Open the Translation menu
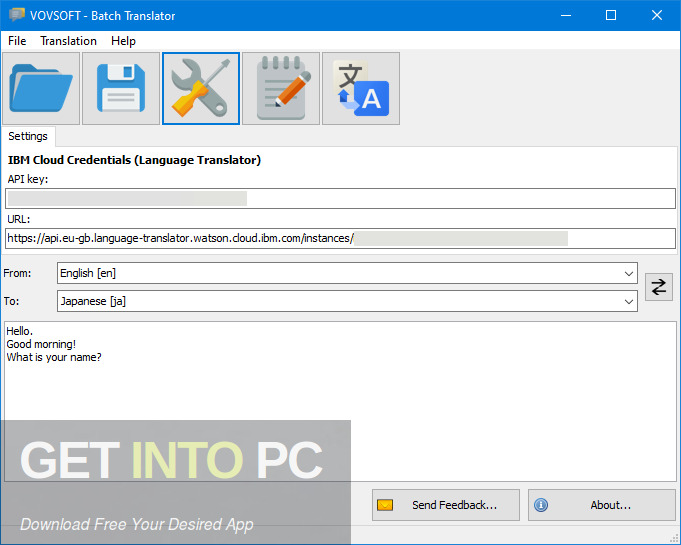 (x=68, y=41)
